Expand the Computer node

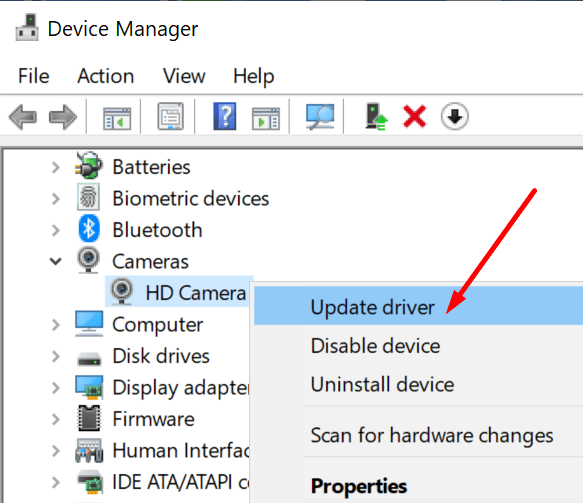click(56, 325)
